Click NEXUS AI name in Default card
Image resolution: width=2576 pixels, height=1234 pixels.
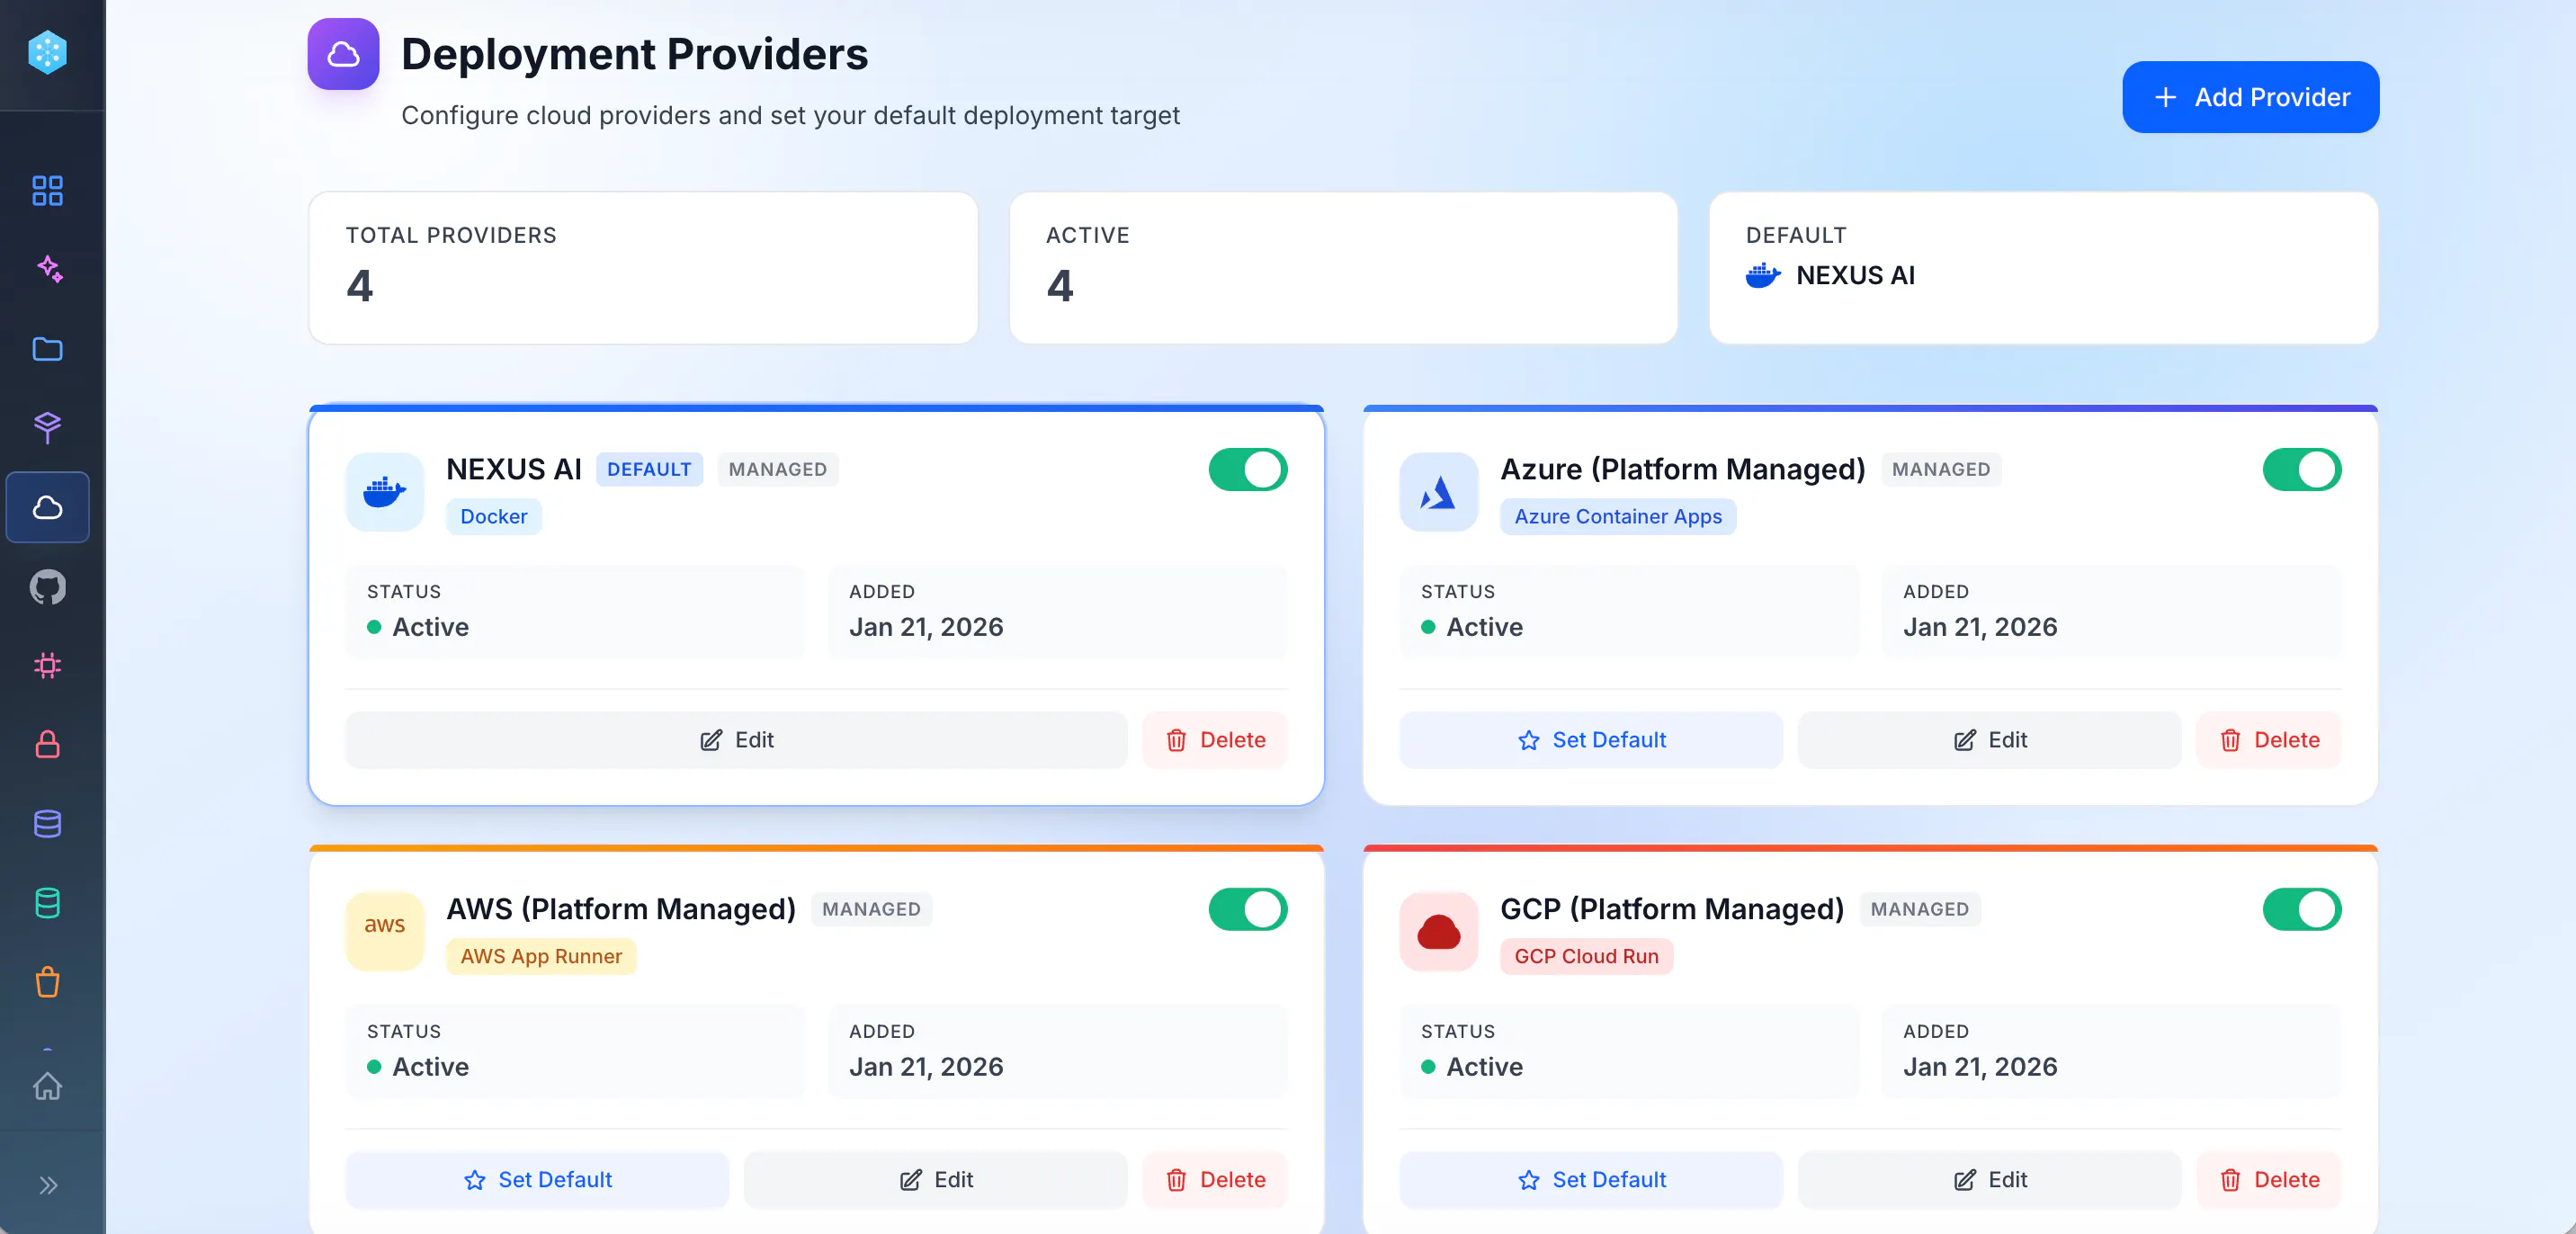point(1855,275)
